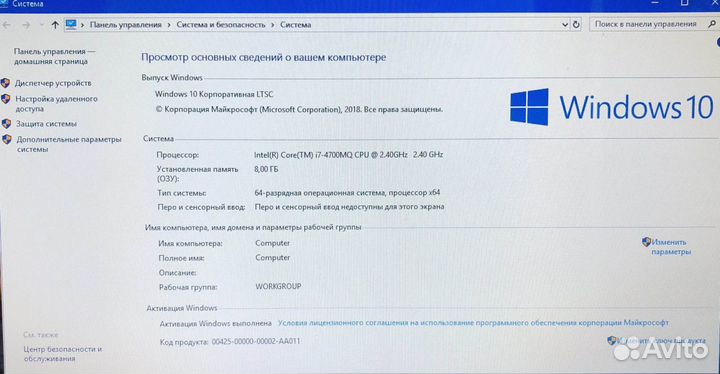Open 'Панель управления — домашняя страница' link
Image resolution: width=720 pixels, height=374 pixels.
(54, 56)
